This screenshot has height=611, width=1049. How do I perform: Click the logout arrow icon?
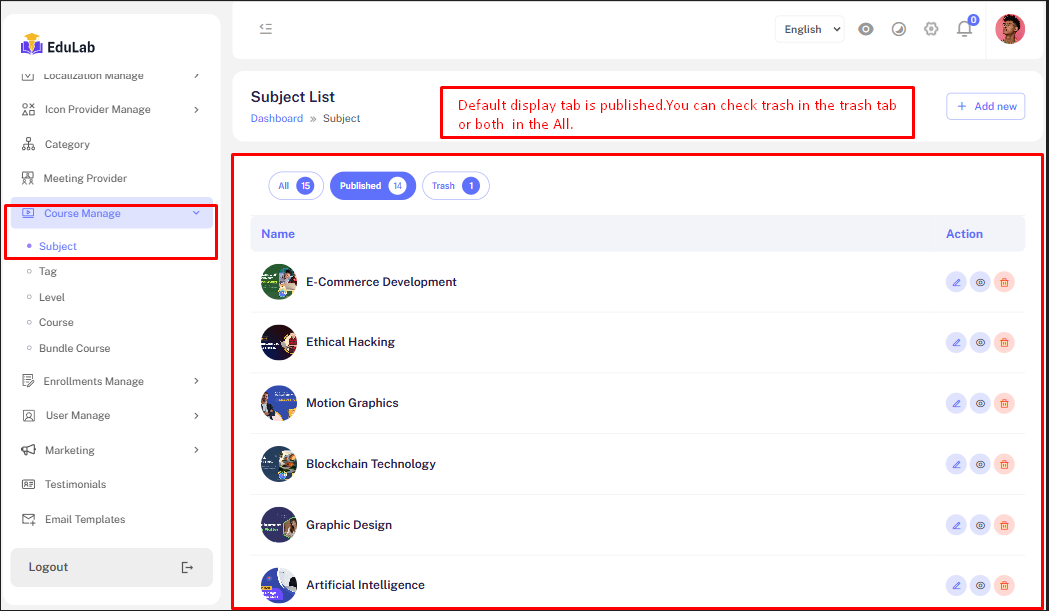coord(187,567)
